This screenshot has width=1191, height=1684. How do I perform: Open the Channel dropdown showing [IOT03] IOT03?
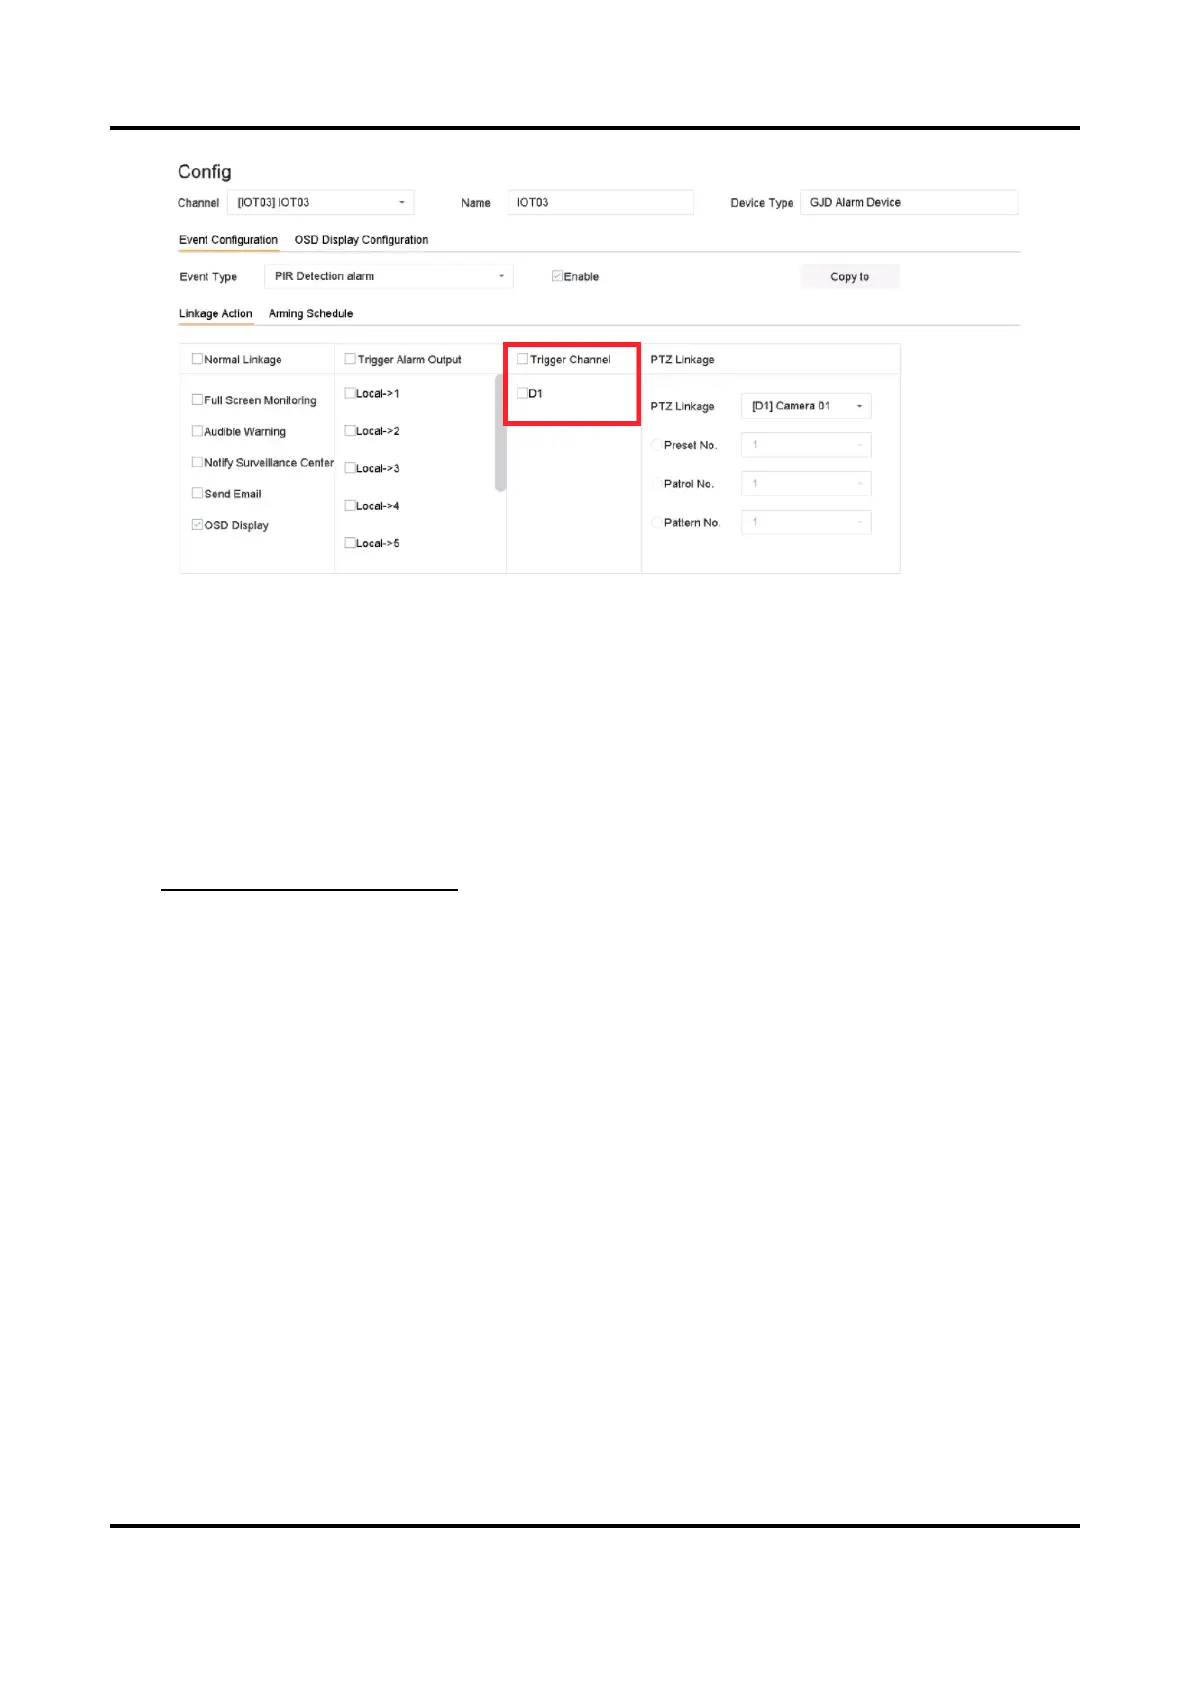(320, 202)
